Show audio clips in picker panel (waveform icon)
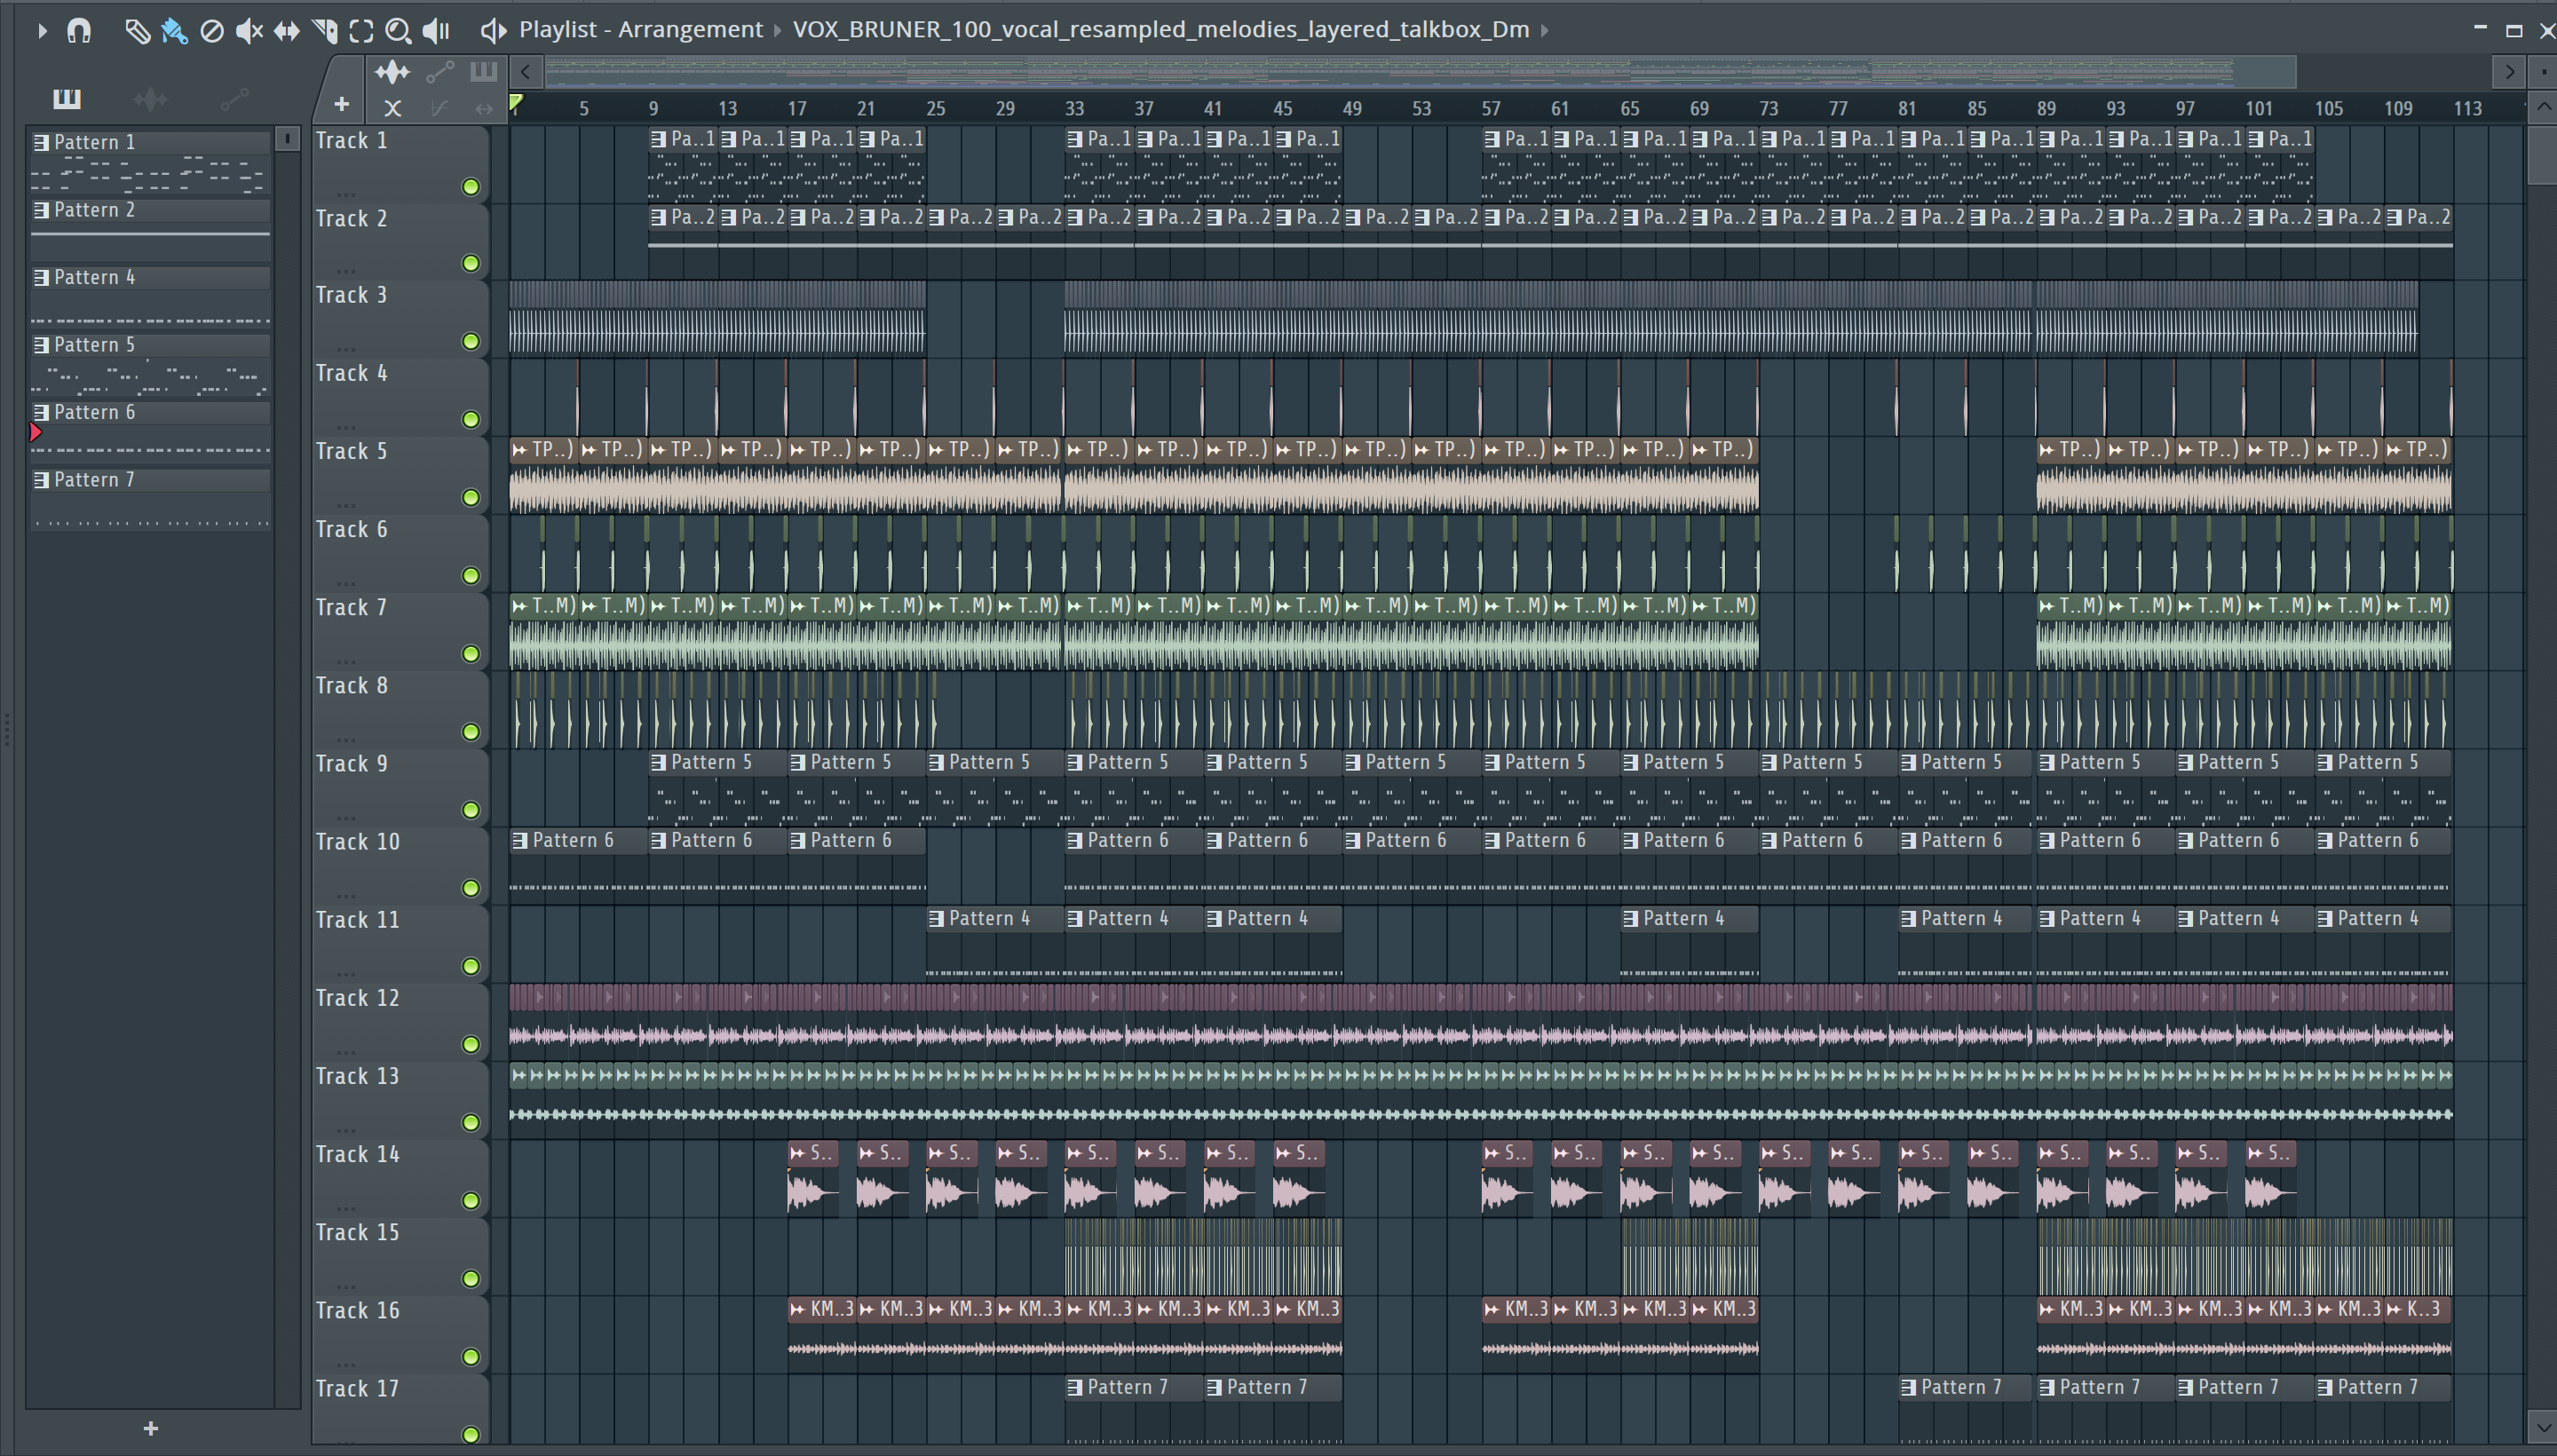2557x1456 pixels. [x=150, y=98]
